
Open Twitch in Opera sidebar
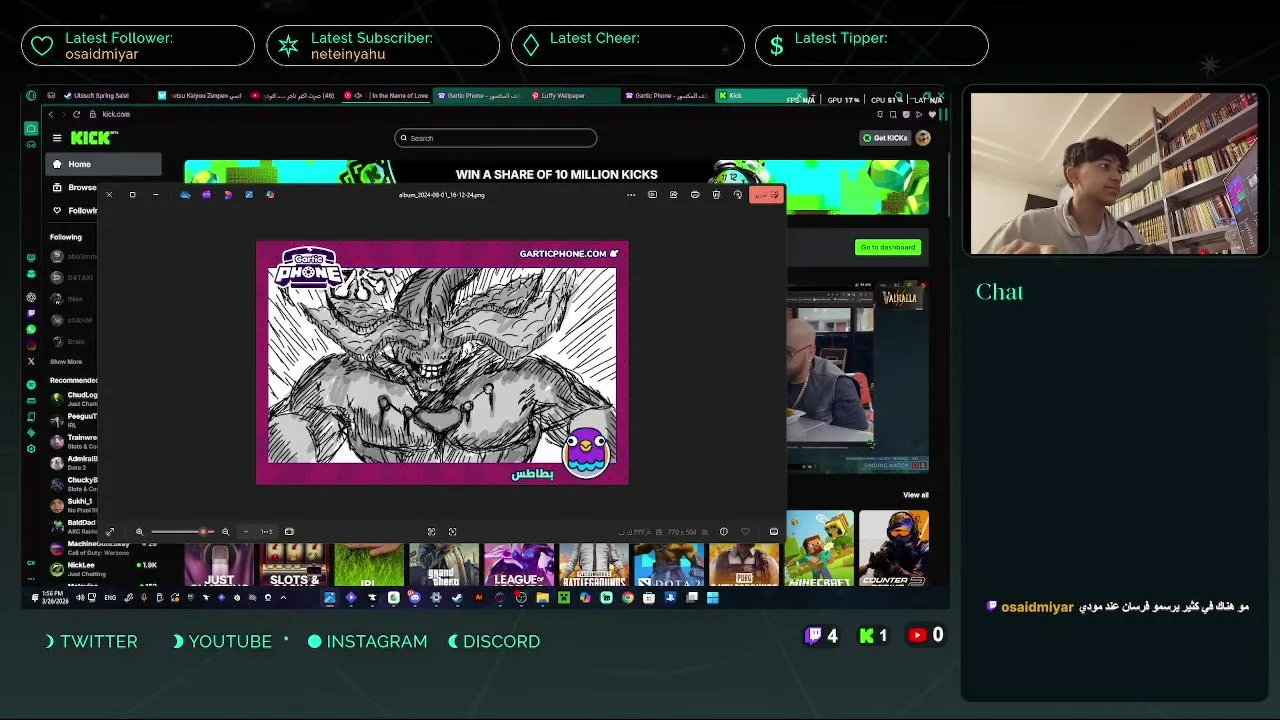click(x=31, y=313)
